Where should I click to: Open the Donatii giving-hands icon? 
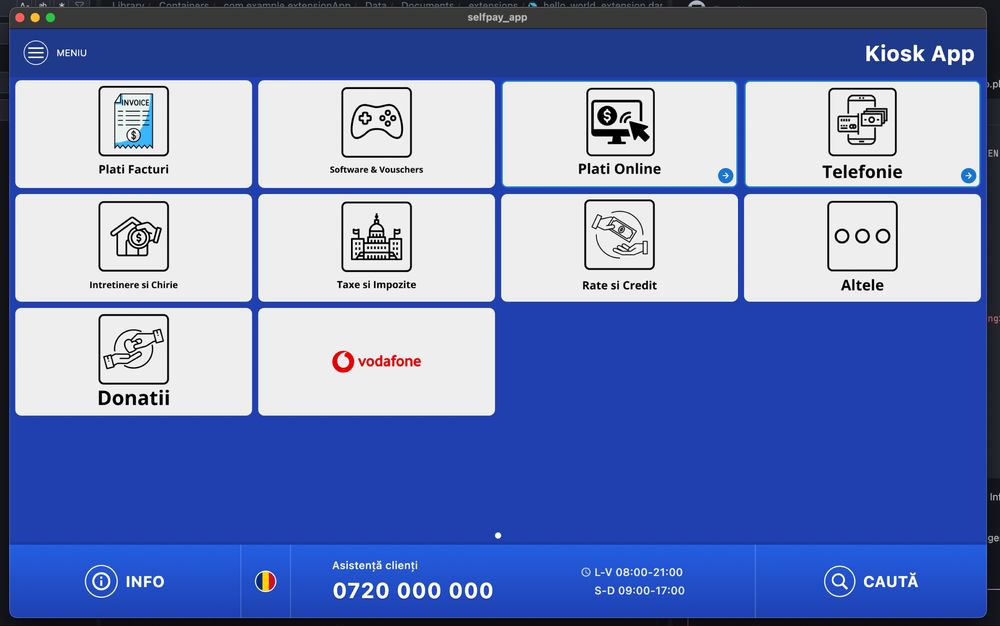click(x=134, y=349)
